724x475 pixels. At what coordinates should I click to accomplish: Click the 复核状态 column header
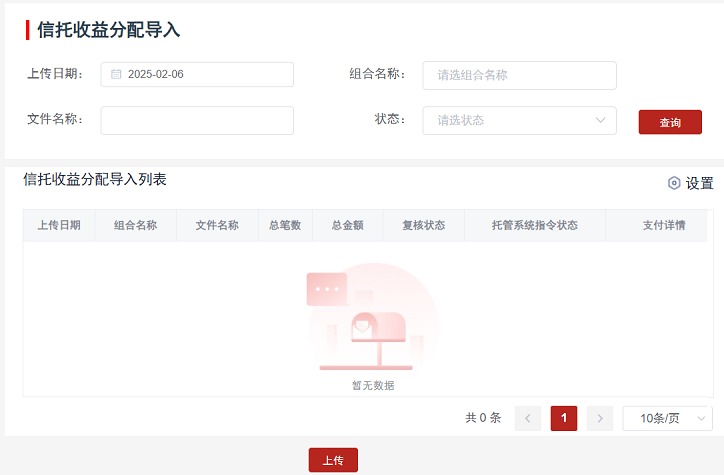click(x=423, y=225)
